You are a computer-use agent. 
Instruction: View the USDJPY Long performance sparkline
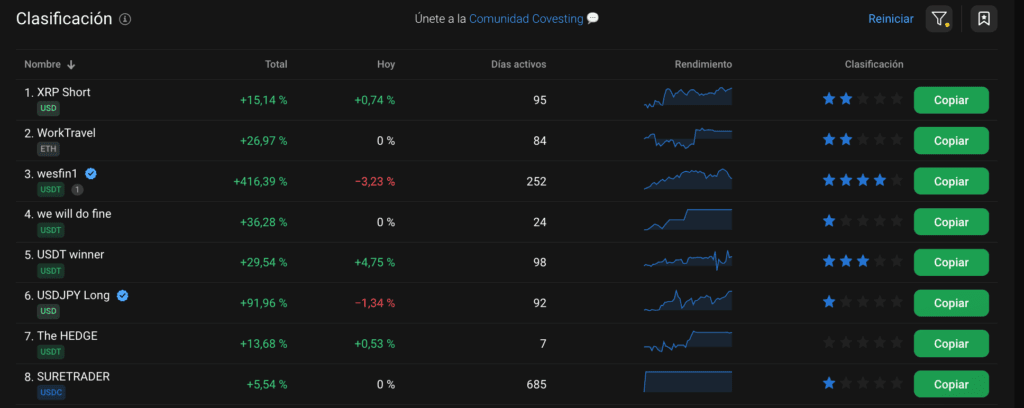(x=688, y=302)
